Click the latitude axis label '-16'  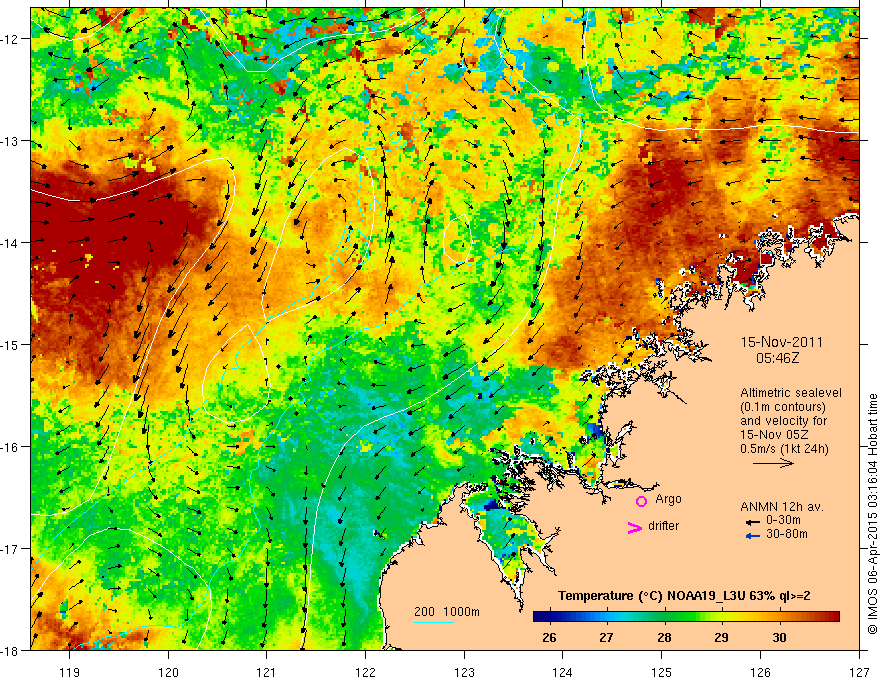(10, 447)
